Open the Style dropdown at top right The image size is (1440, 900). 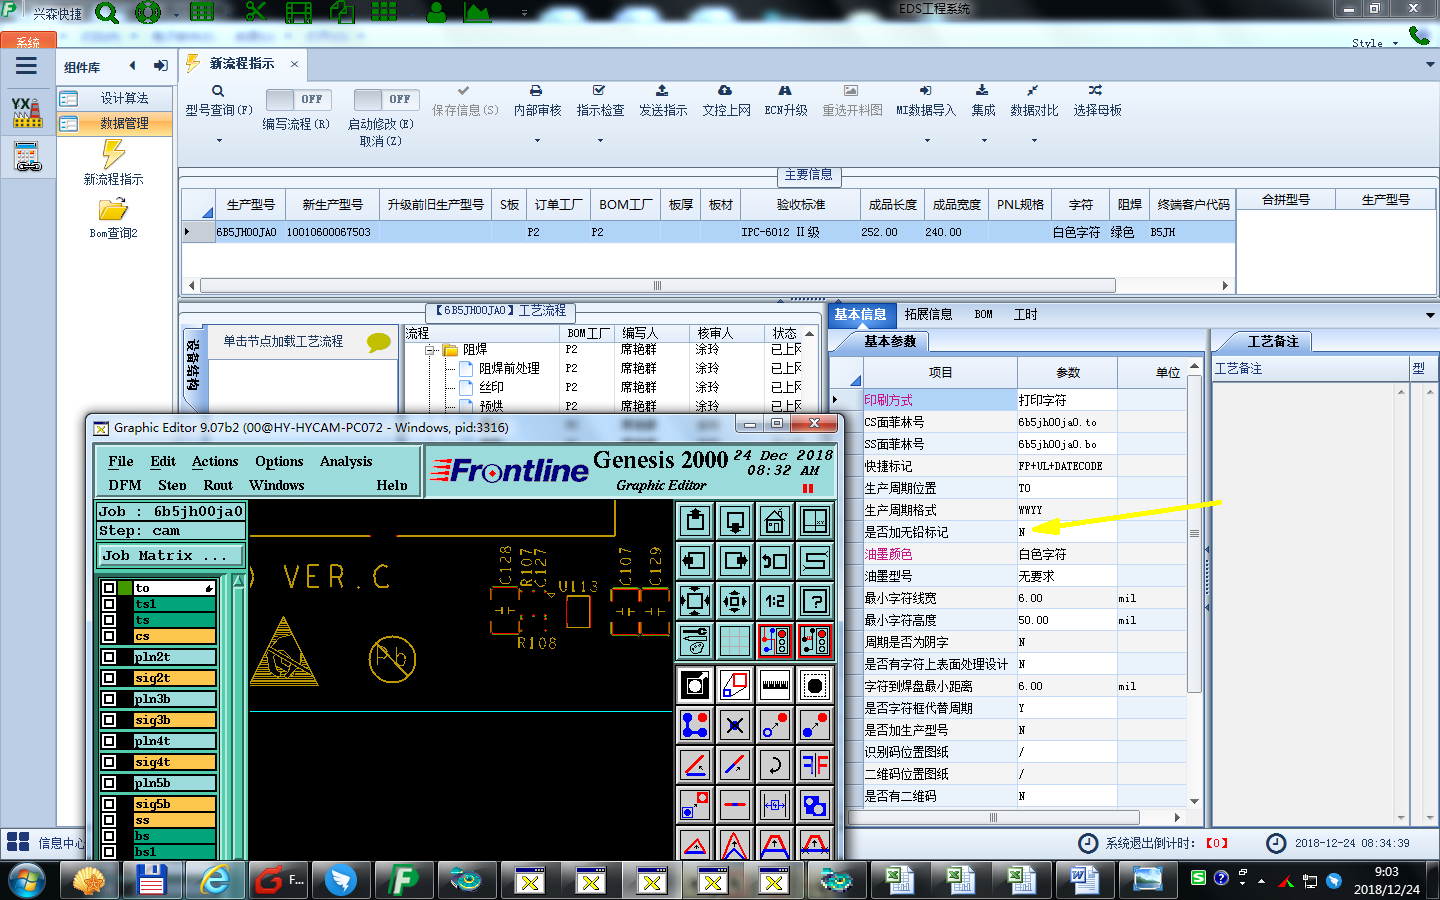1375,43
